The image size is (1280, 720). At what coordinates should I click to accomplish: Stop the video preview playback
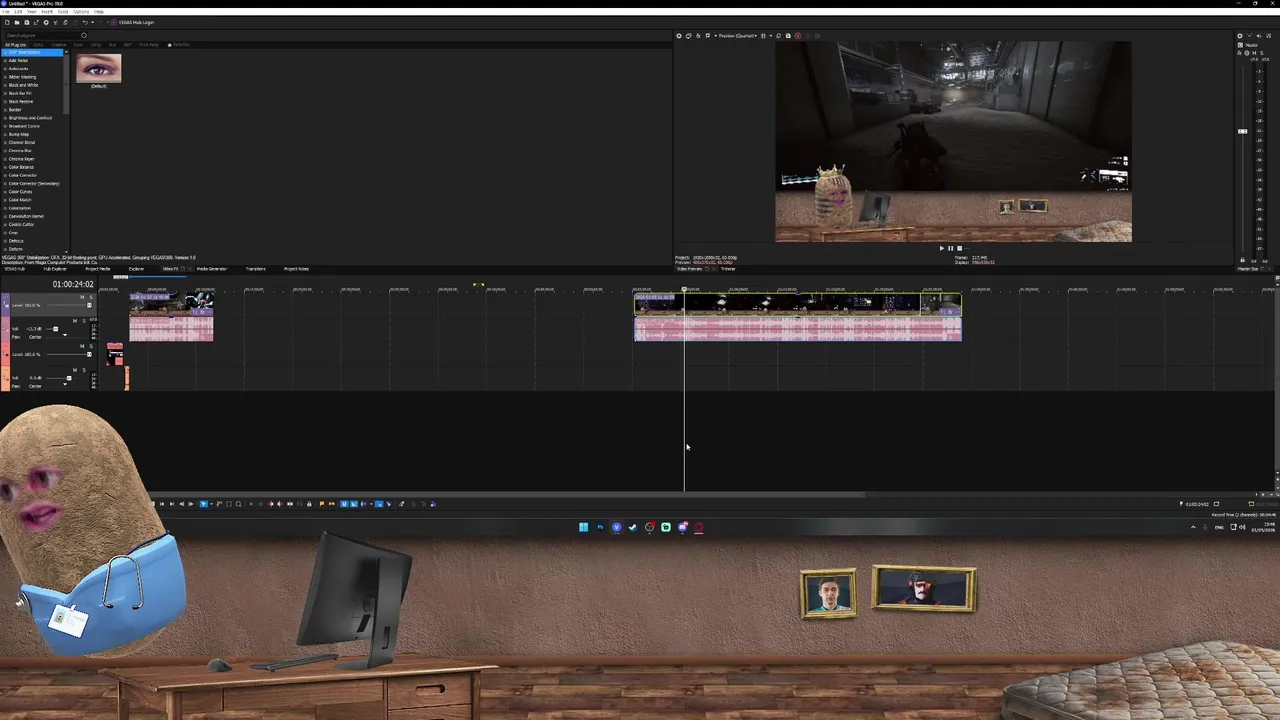click(959, 248)
